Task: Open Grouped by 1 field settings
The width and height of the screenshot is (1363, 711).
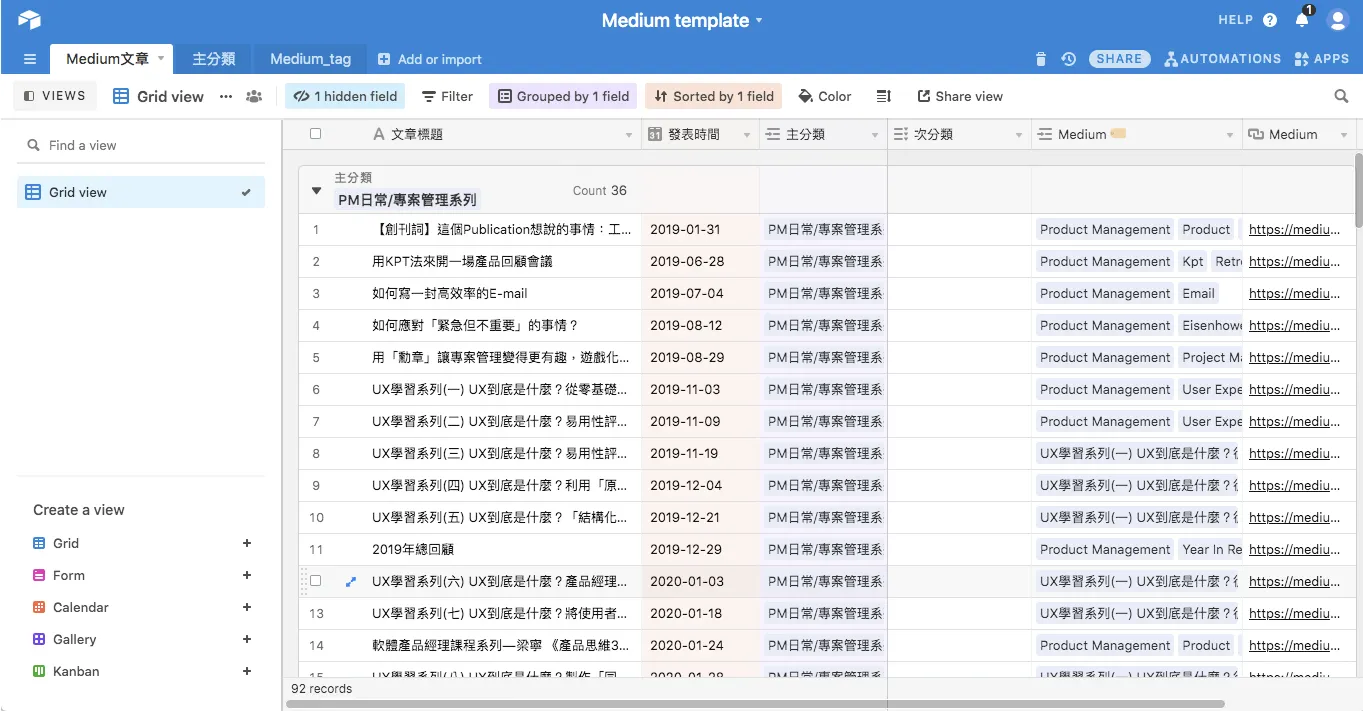Action: pos(564,96)
